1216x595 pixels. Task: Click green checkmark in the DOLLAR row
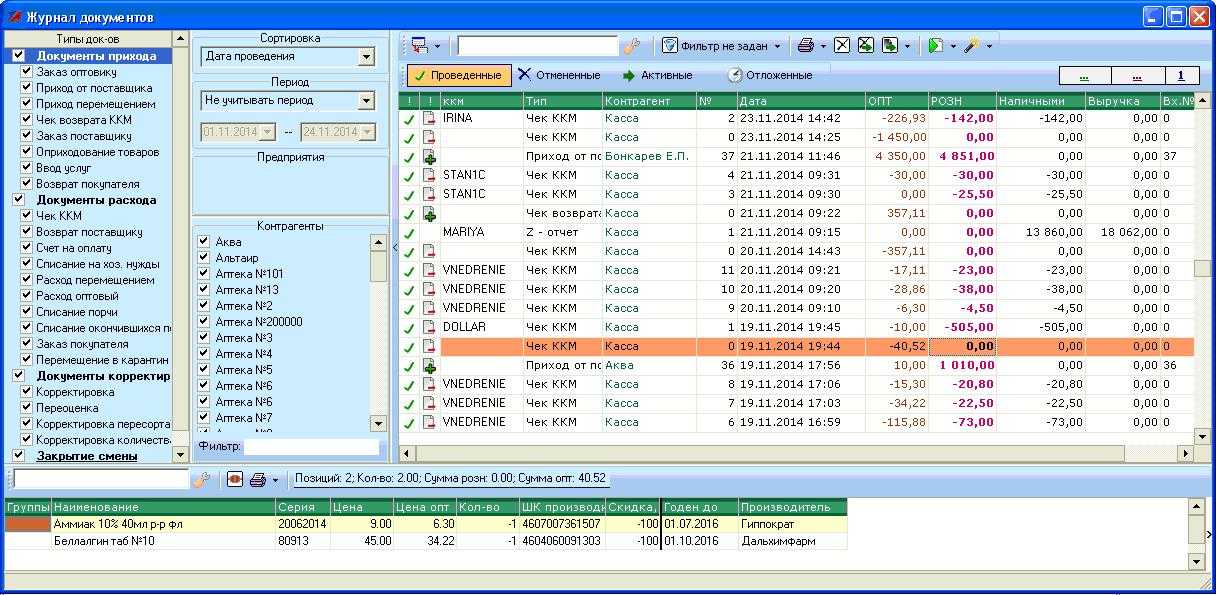[409, 328]
